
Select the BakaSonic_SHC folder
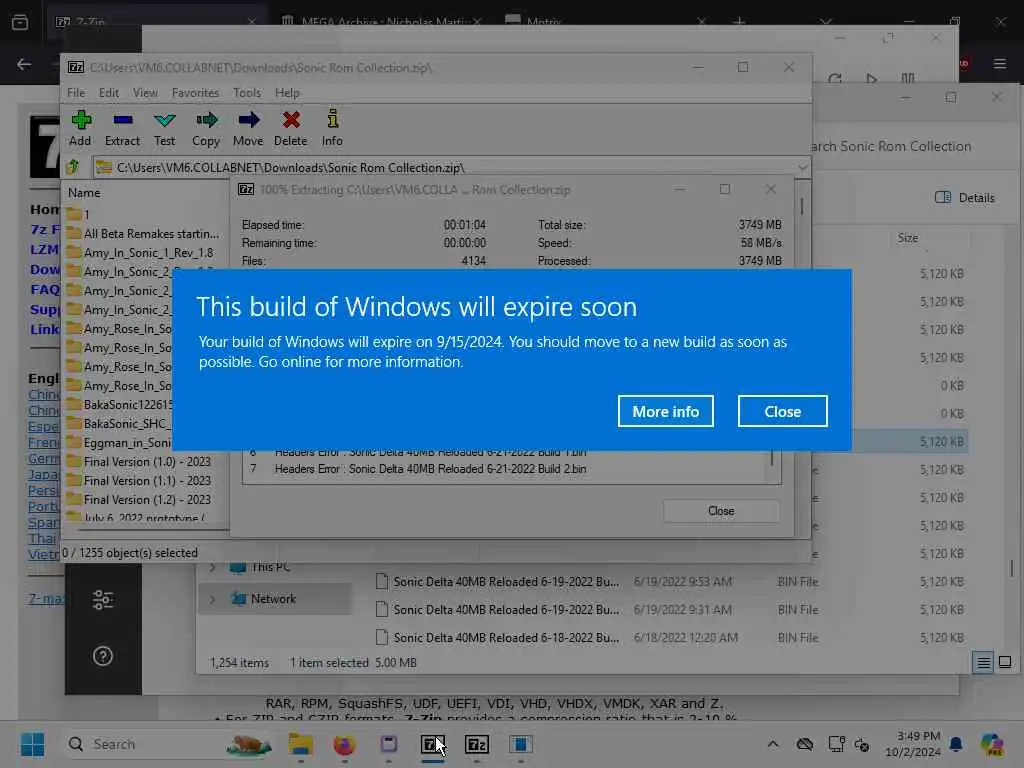119,423
